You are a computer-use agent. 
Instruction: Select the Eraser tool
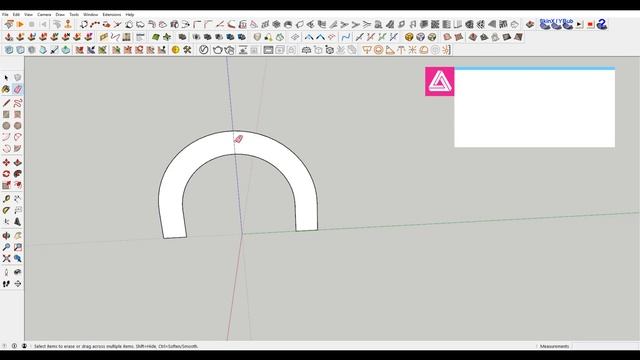coord(18,89)
